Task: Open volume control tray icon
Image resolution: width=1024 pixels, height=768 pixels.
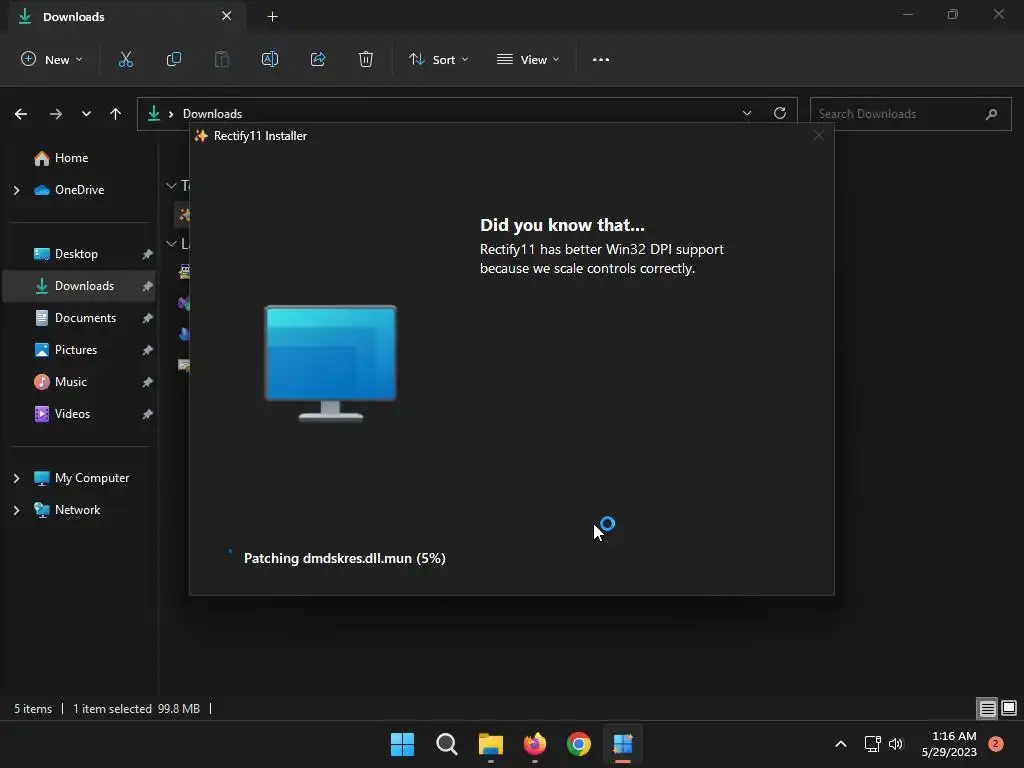Action: 896,744
